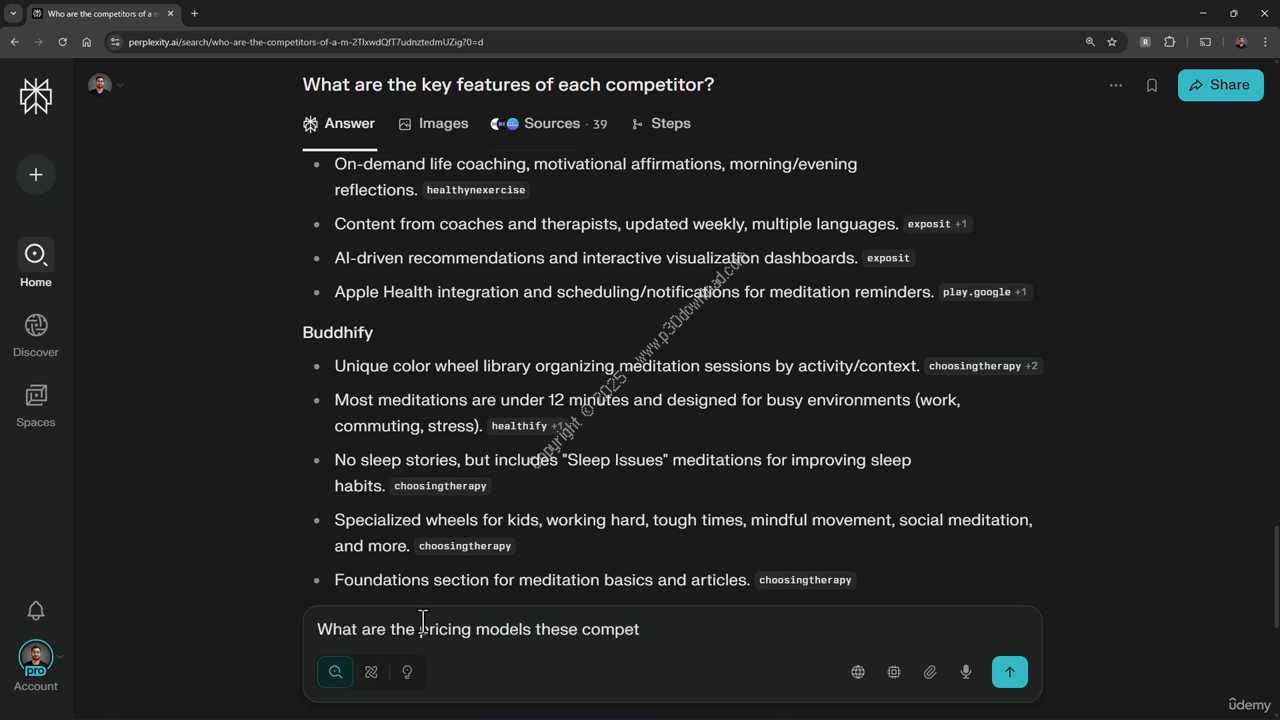This screenshot has height=720, width=1280.
Task: Open the notifications bell
Action: [x=36, y=611]
